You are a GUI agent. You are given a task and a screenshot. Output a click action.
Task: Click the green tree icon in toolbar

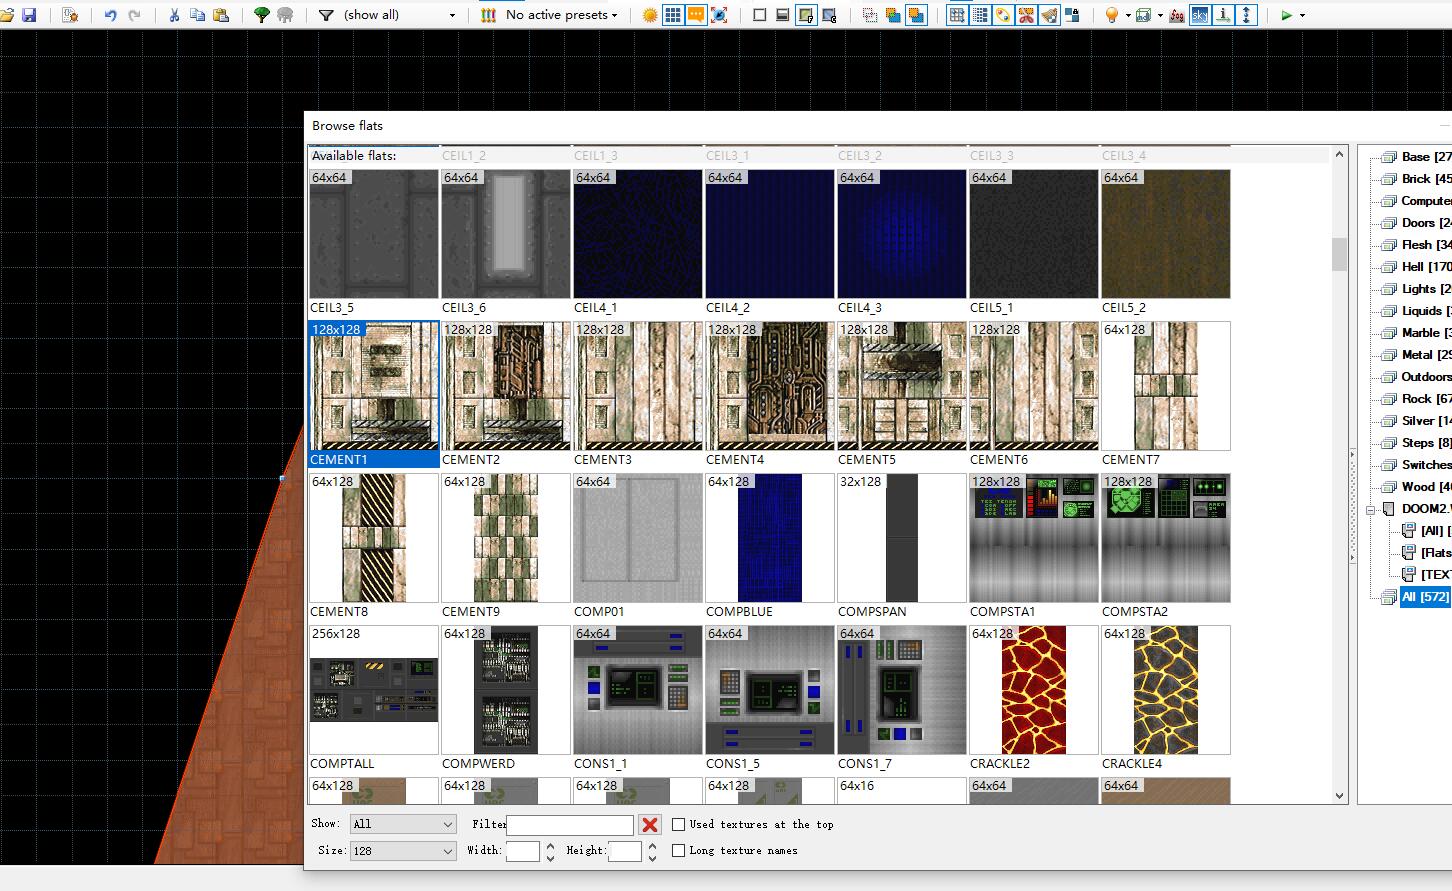262,15
